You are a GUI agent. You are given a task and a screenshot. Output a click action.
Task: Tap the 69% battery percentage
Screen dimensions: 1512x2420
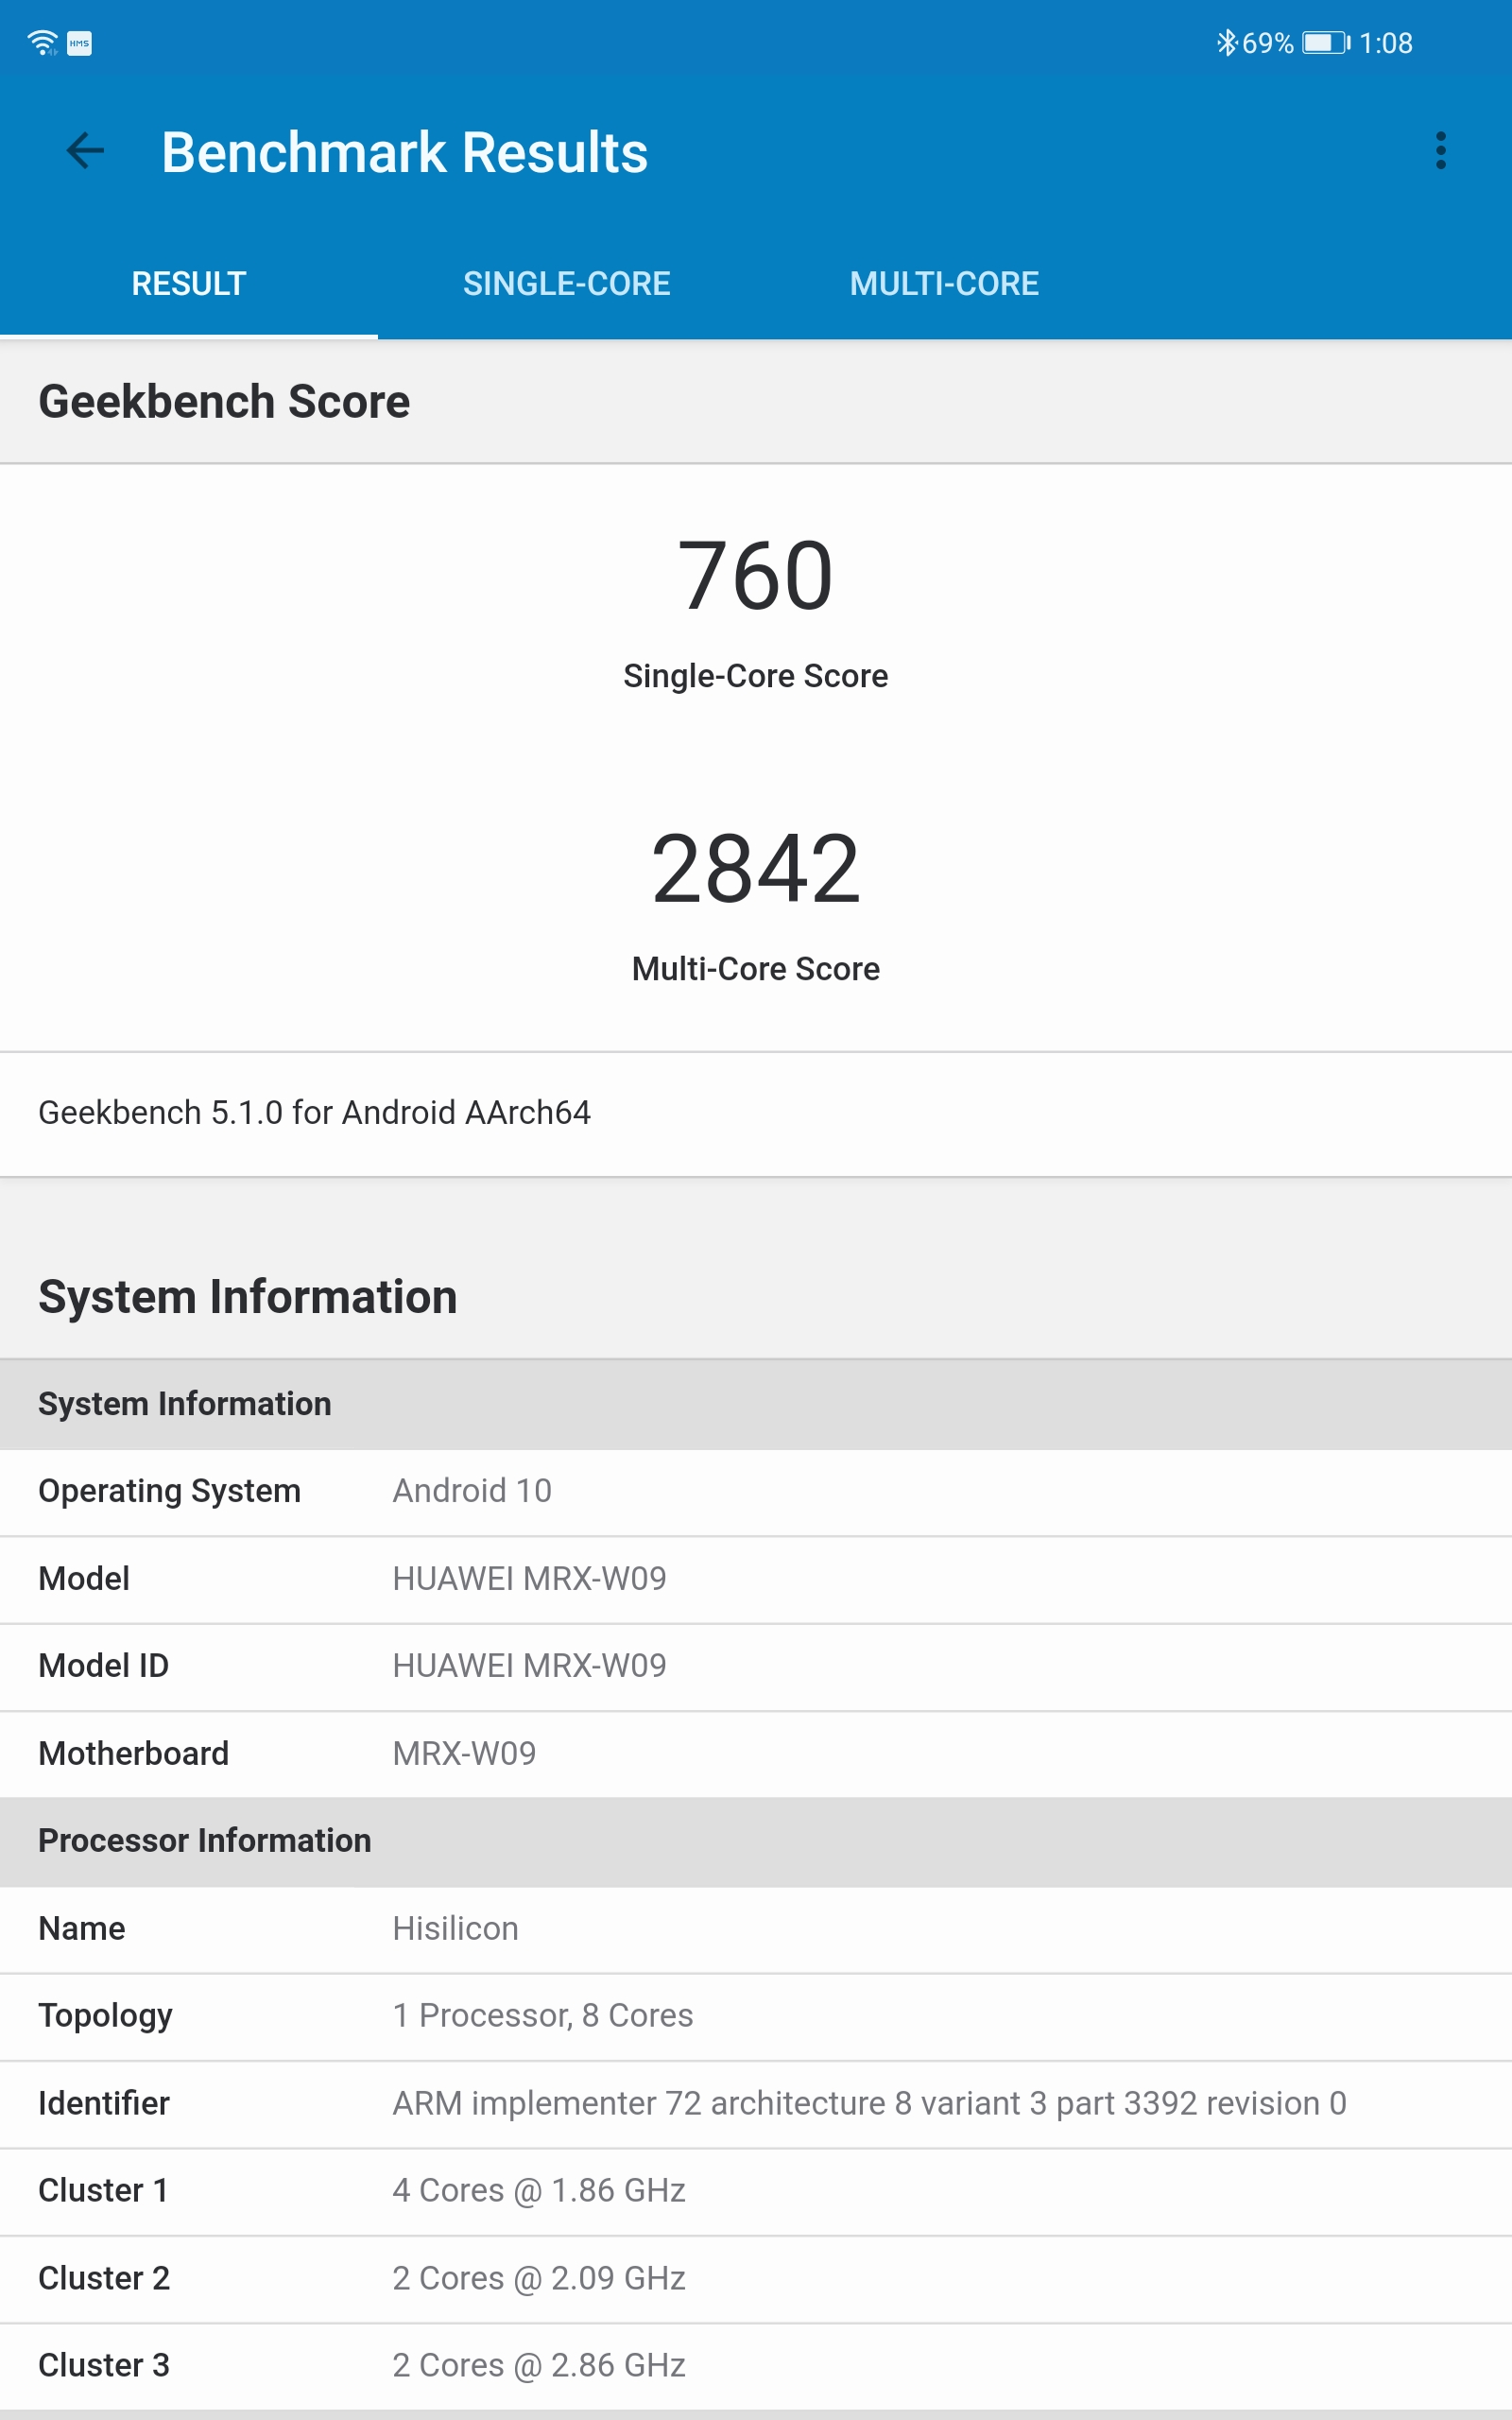coord(1267,43)
